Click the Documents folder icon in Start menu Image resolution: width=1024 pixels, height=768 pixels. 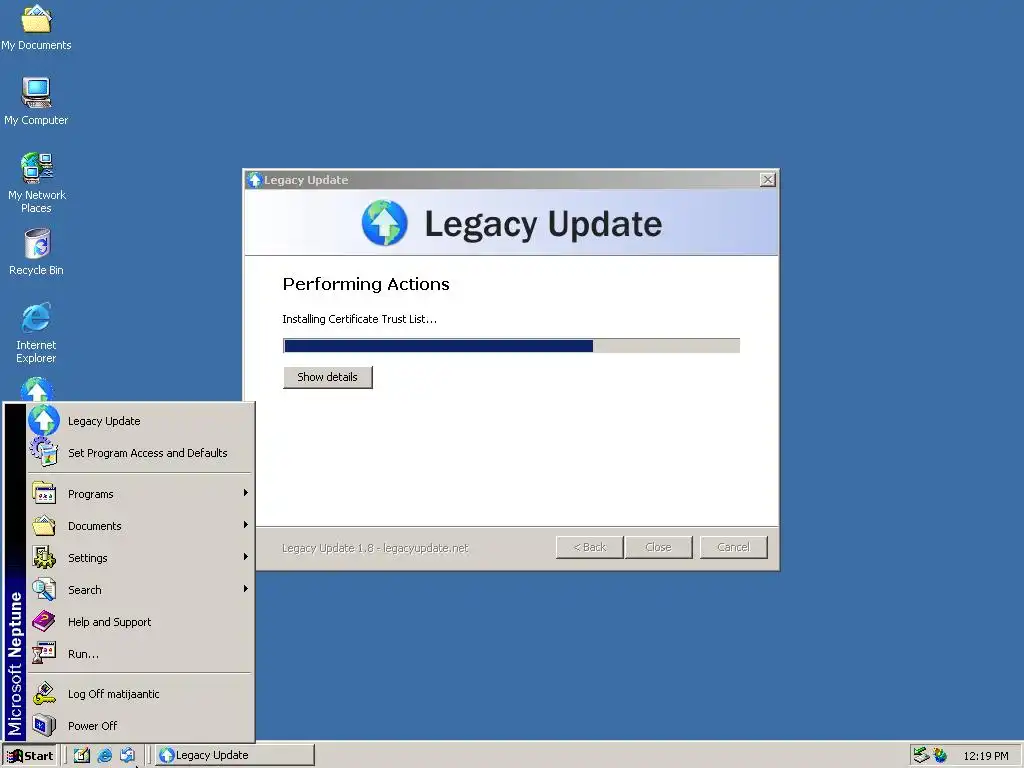tap(44, 525)
